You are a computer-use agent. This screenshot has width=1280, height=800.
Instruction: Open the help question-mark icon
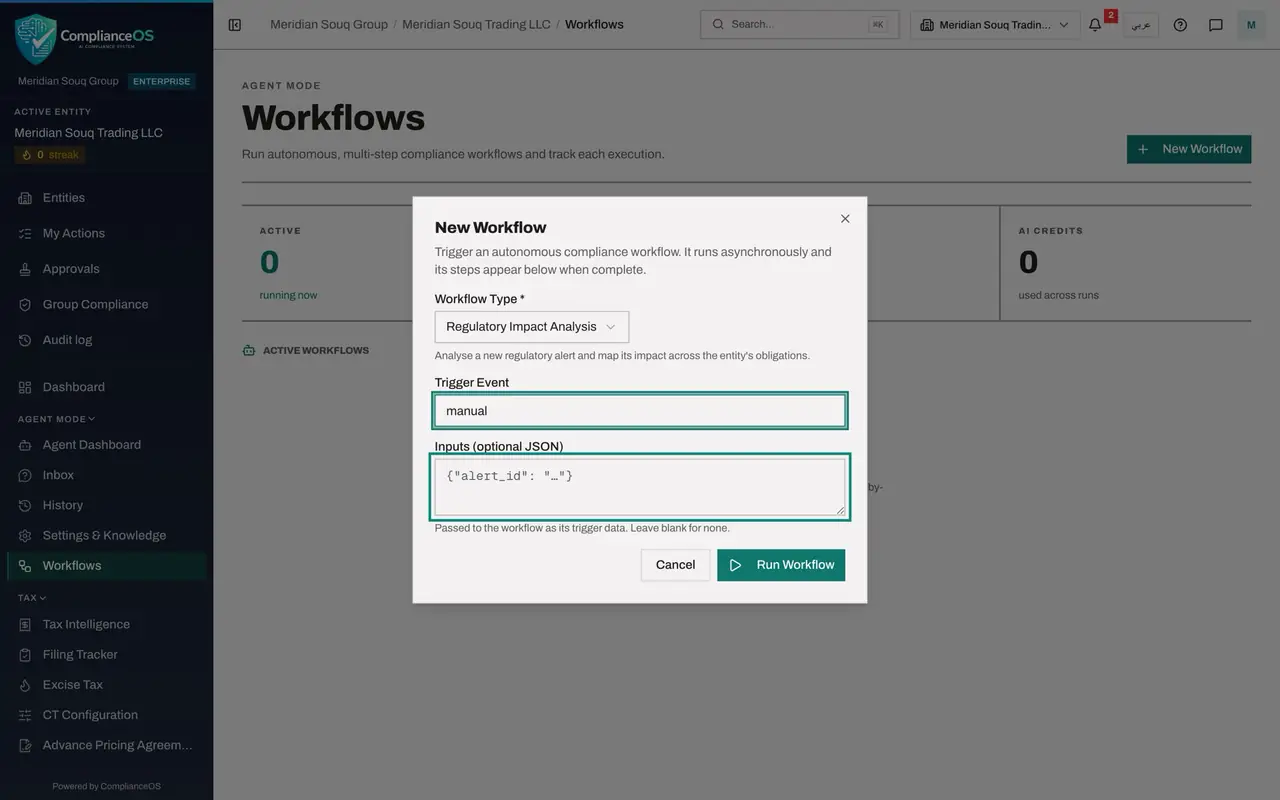(x=1180, y=25)
